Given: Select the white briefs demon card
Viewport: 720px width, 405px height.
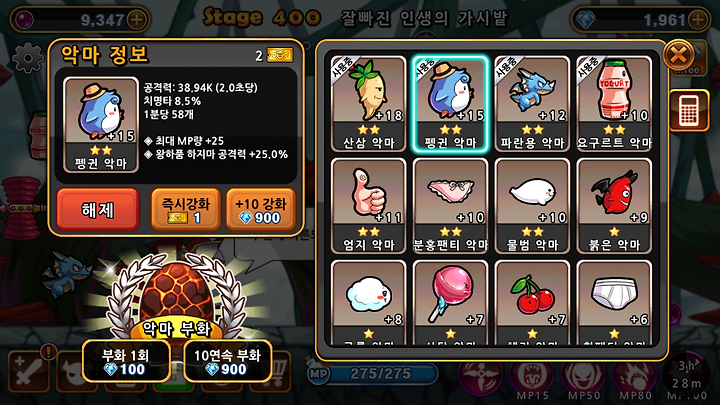Looking at the screenshot, I should [614, 303].
